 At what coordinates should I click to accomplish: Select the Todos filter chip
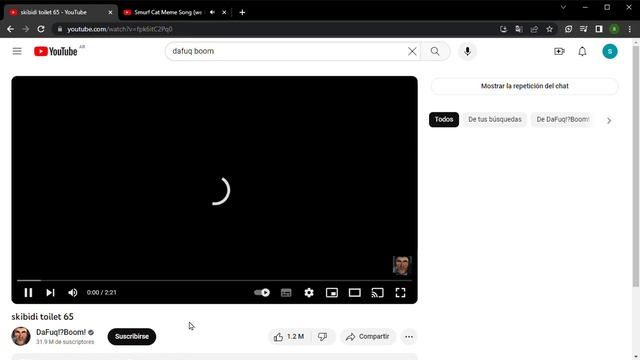pos(444,120)
